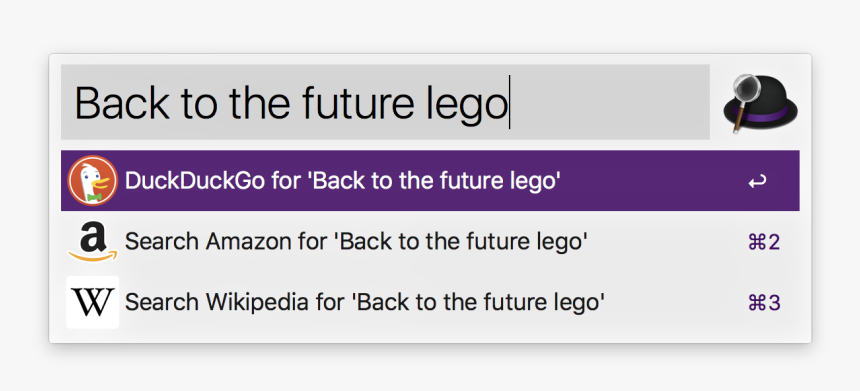Click the ⌘3 shortcut label
This screenshot has height=391, width=860.
click(764, 302)
